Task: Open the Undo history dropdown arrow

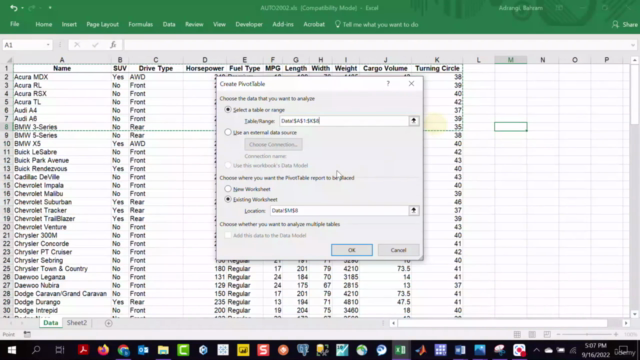Action: tap(22, 8)
